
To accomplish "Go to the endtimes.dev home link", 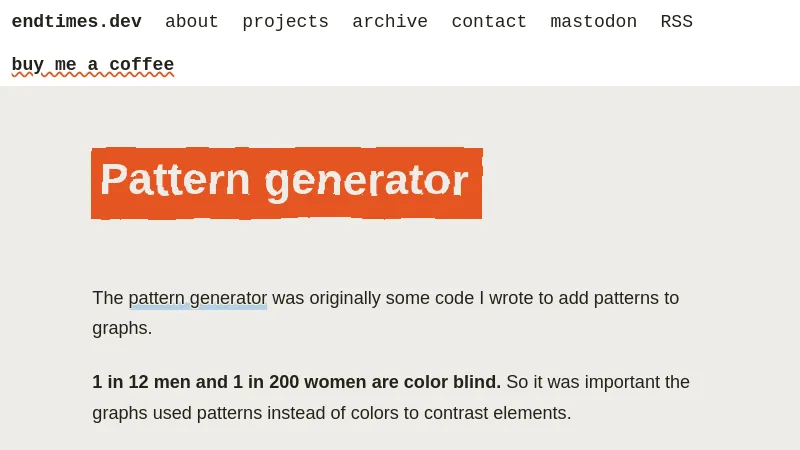I will coord(76,22).
